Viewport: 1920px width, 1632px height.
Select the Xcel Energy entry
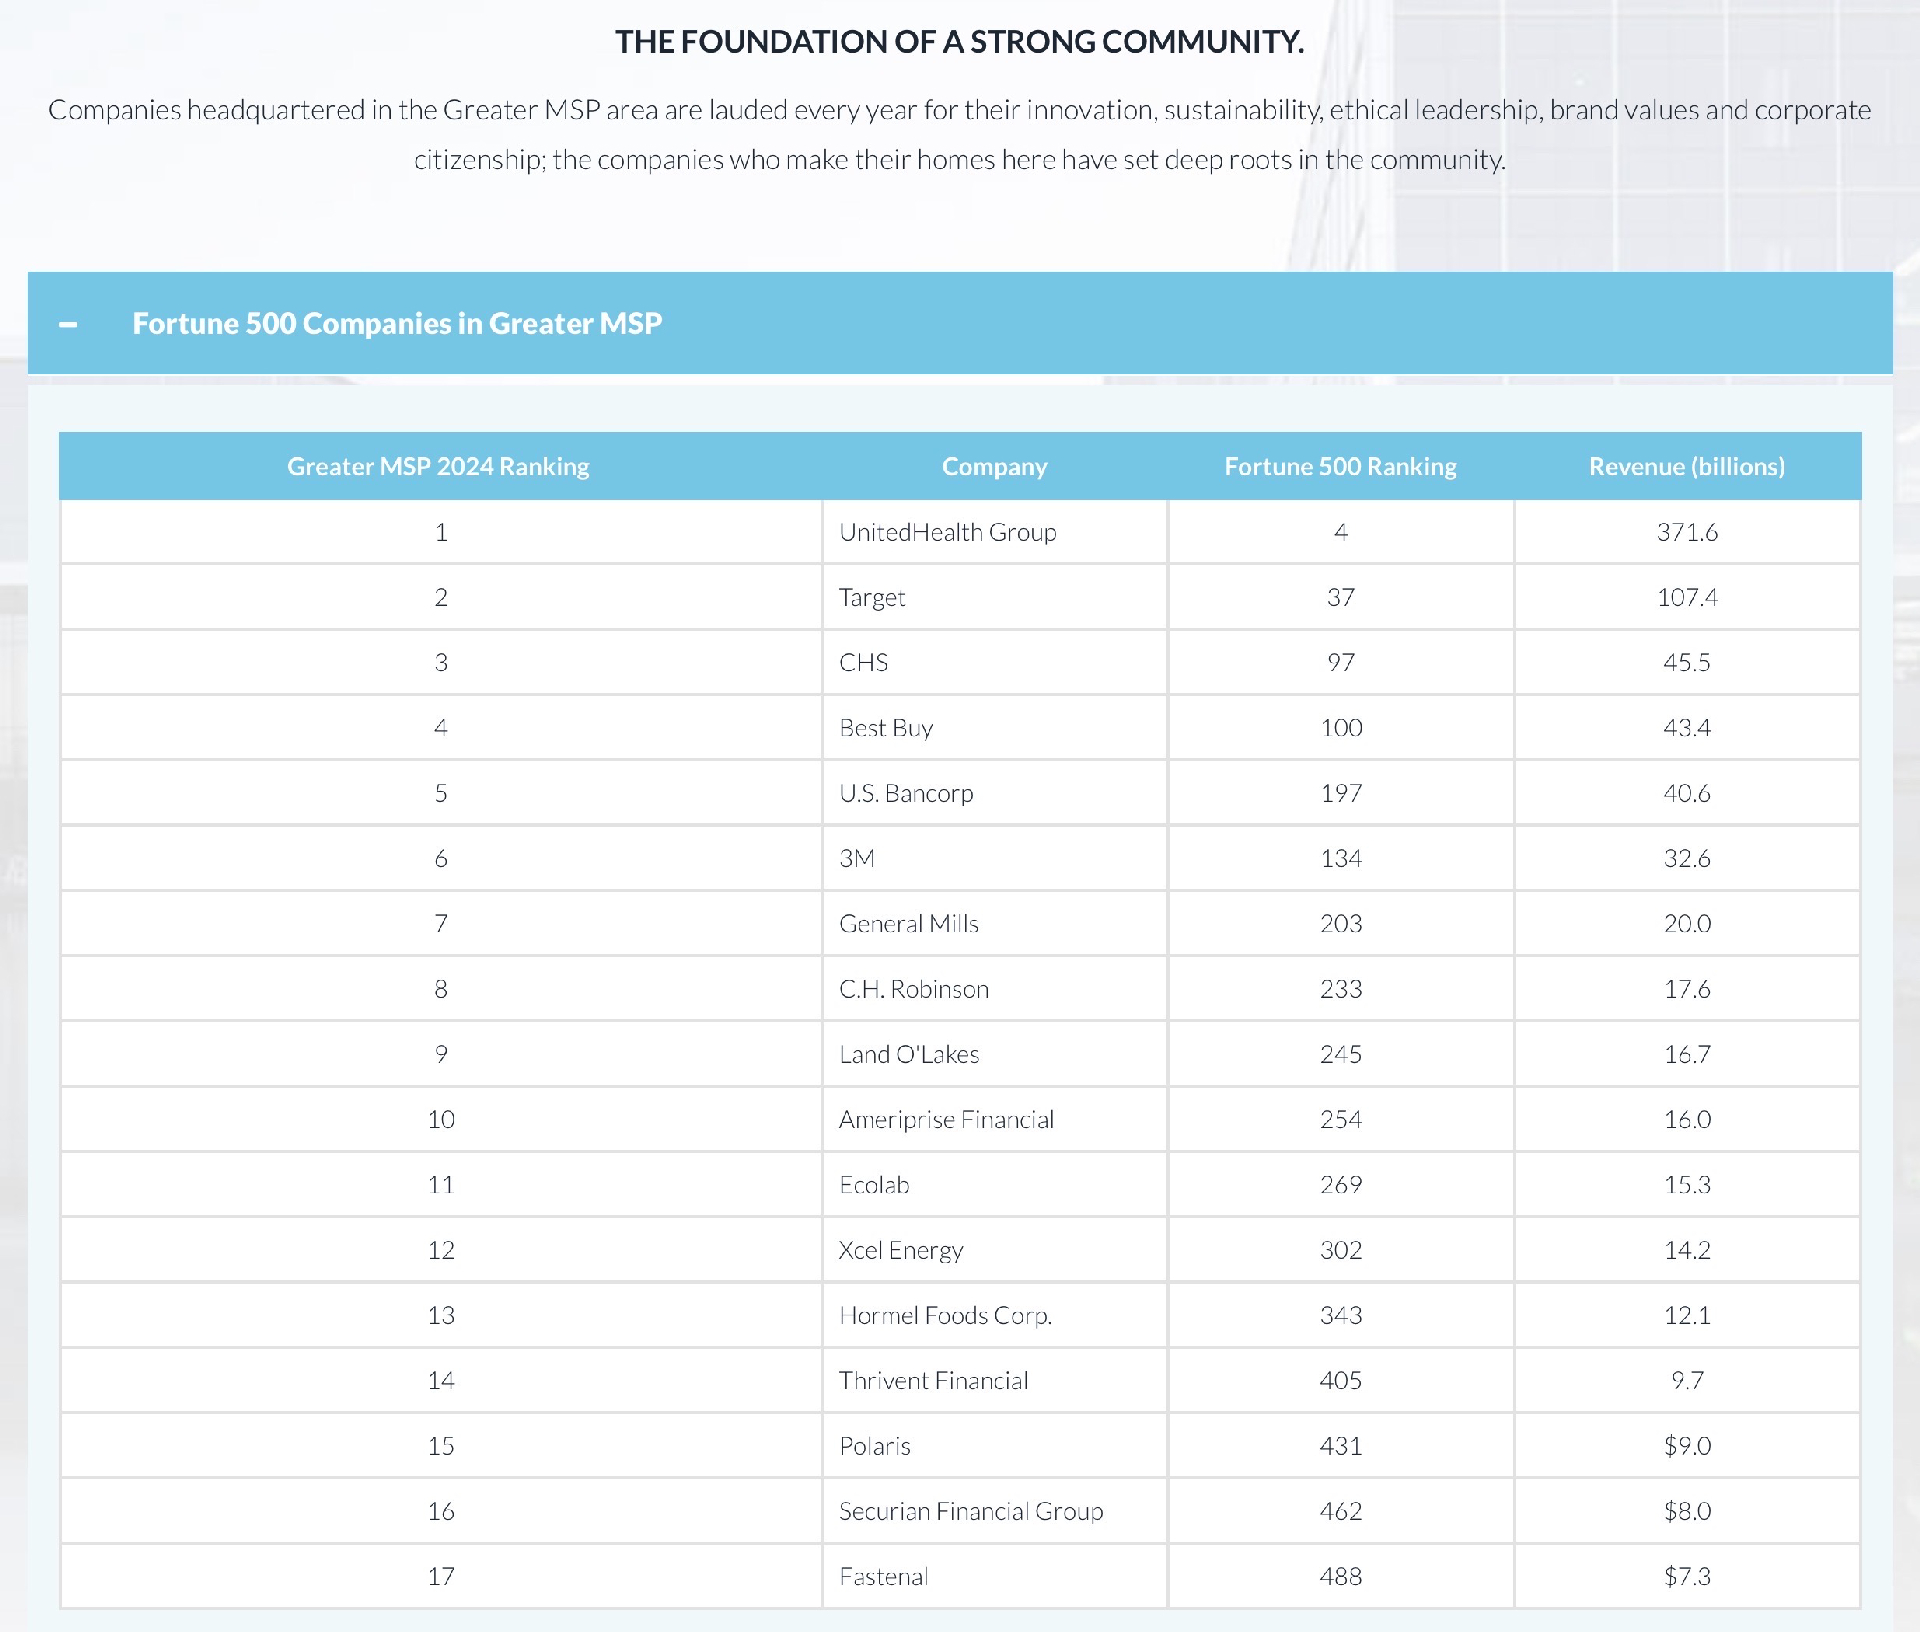pos(901,1250)
